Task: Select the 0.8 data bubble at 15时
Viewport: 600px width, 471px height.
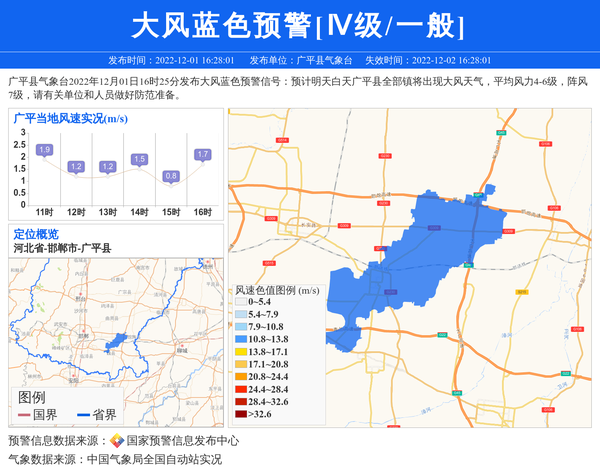Action: 171,176
